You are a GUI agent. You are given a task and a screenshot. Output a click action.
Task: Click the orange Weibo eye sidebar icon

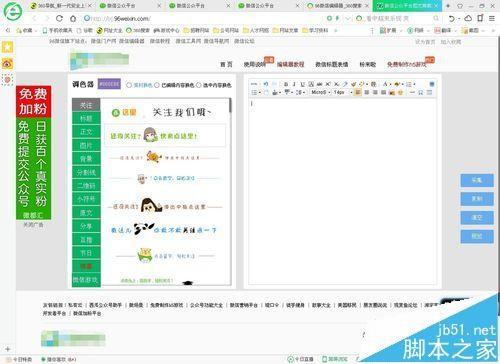point(7,64)
